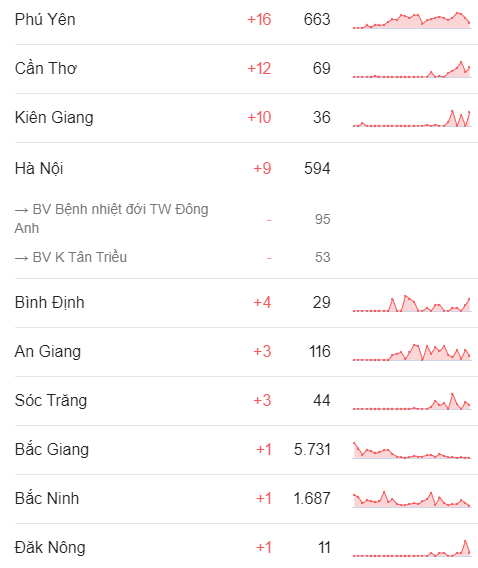Image resolution: width=478 pixels, height=568 pixels.
Task: Click the Đăk Nông province name
Action: point(50,547)
